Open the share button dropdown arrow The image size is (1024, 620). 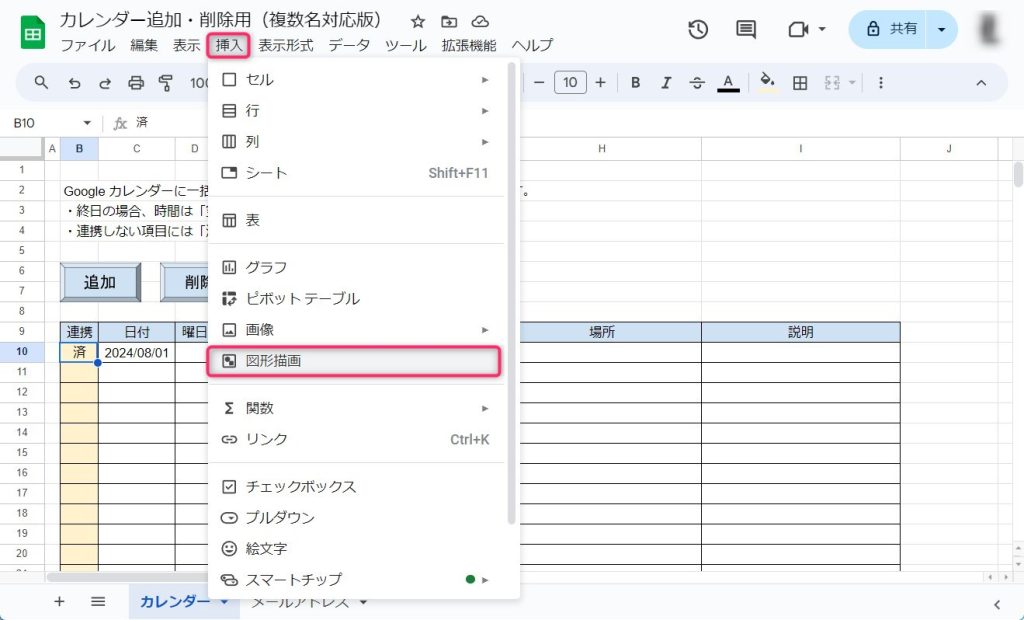941,29
